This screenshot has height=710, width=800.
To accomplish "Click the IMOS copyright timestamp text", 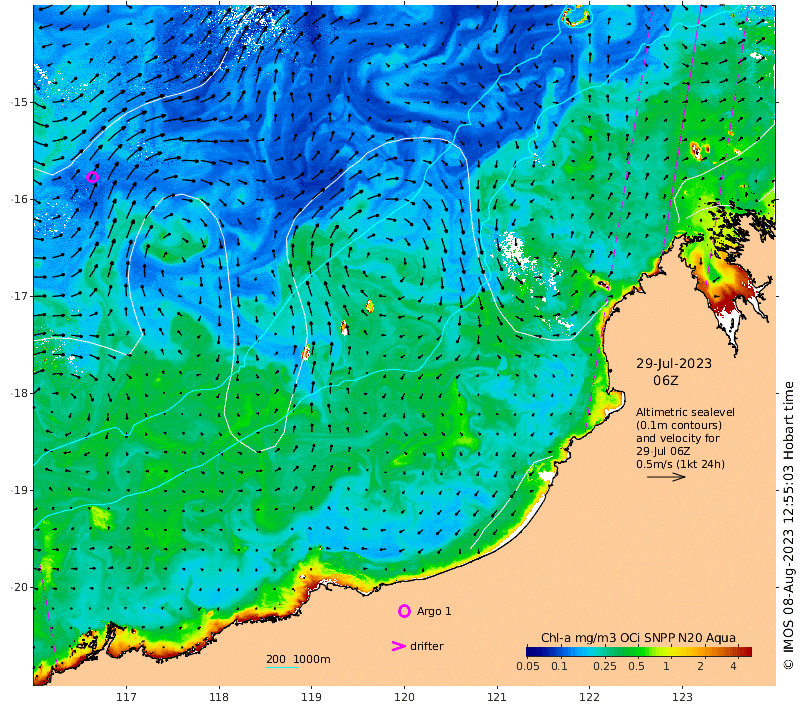I will click(x=789, y=525).
